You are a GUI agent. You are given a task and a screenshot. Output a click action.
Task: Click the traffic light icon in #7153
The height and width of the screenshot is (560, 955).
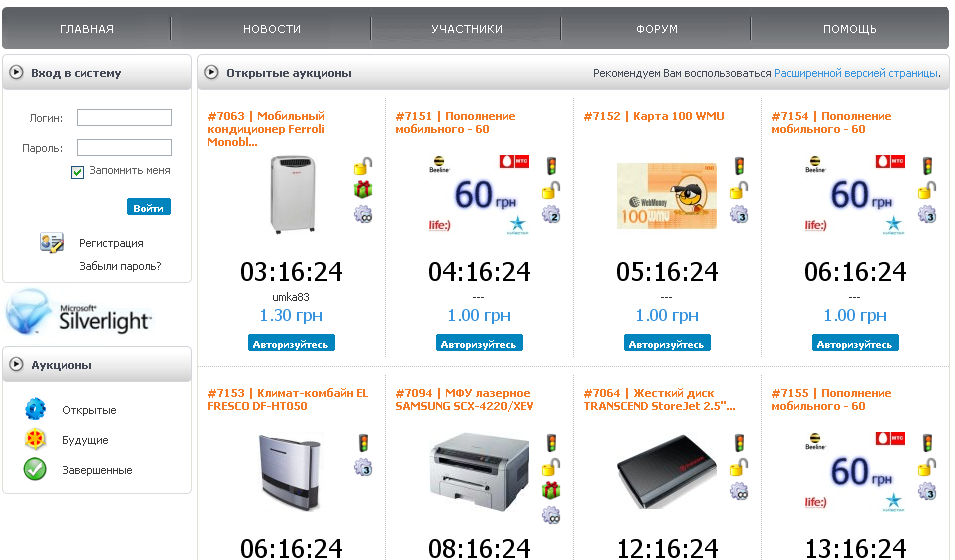pos(363,443)
